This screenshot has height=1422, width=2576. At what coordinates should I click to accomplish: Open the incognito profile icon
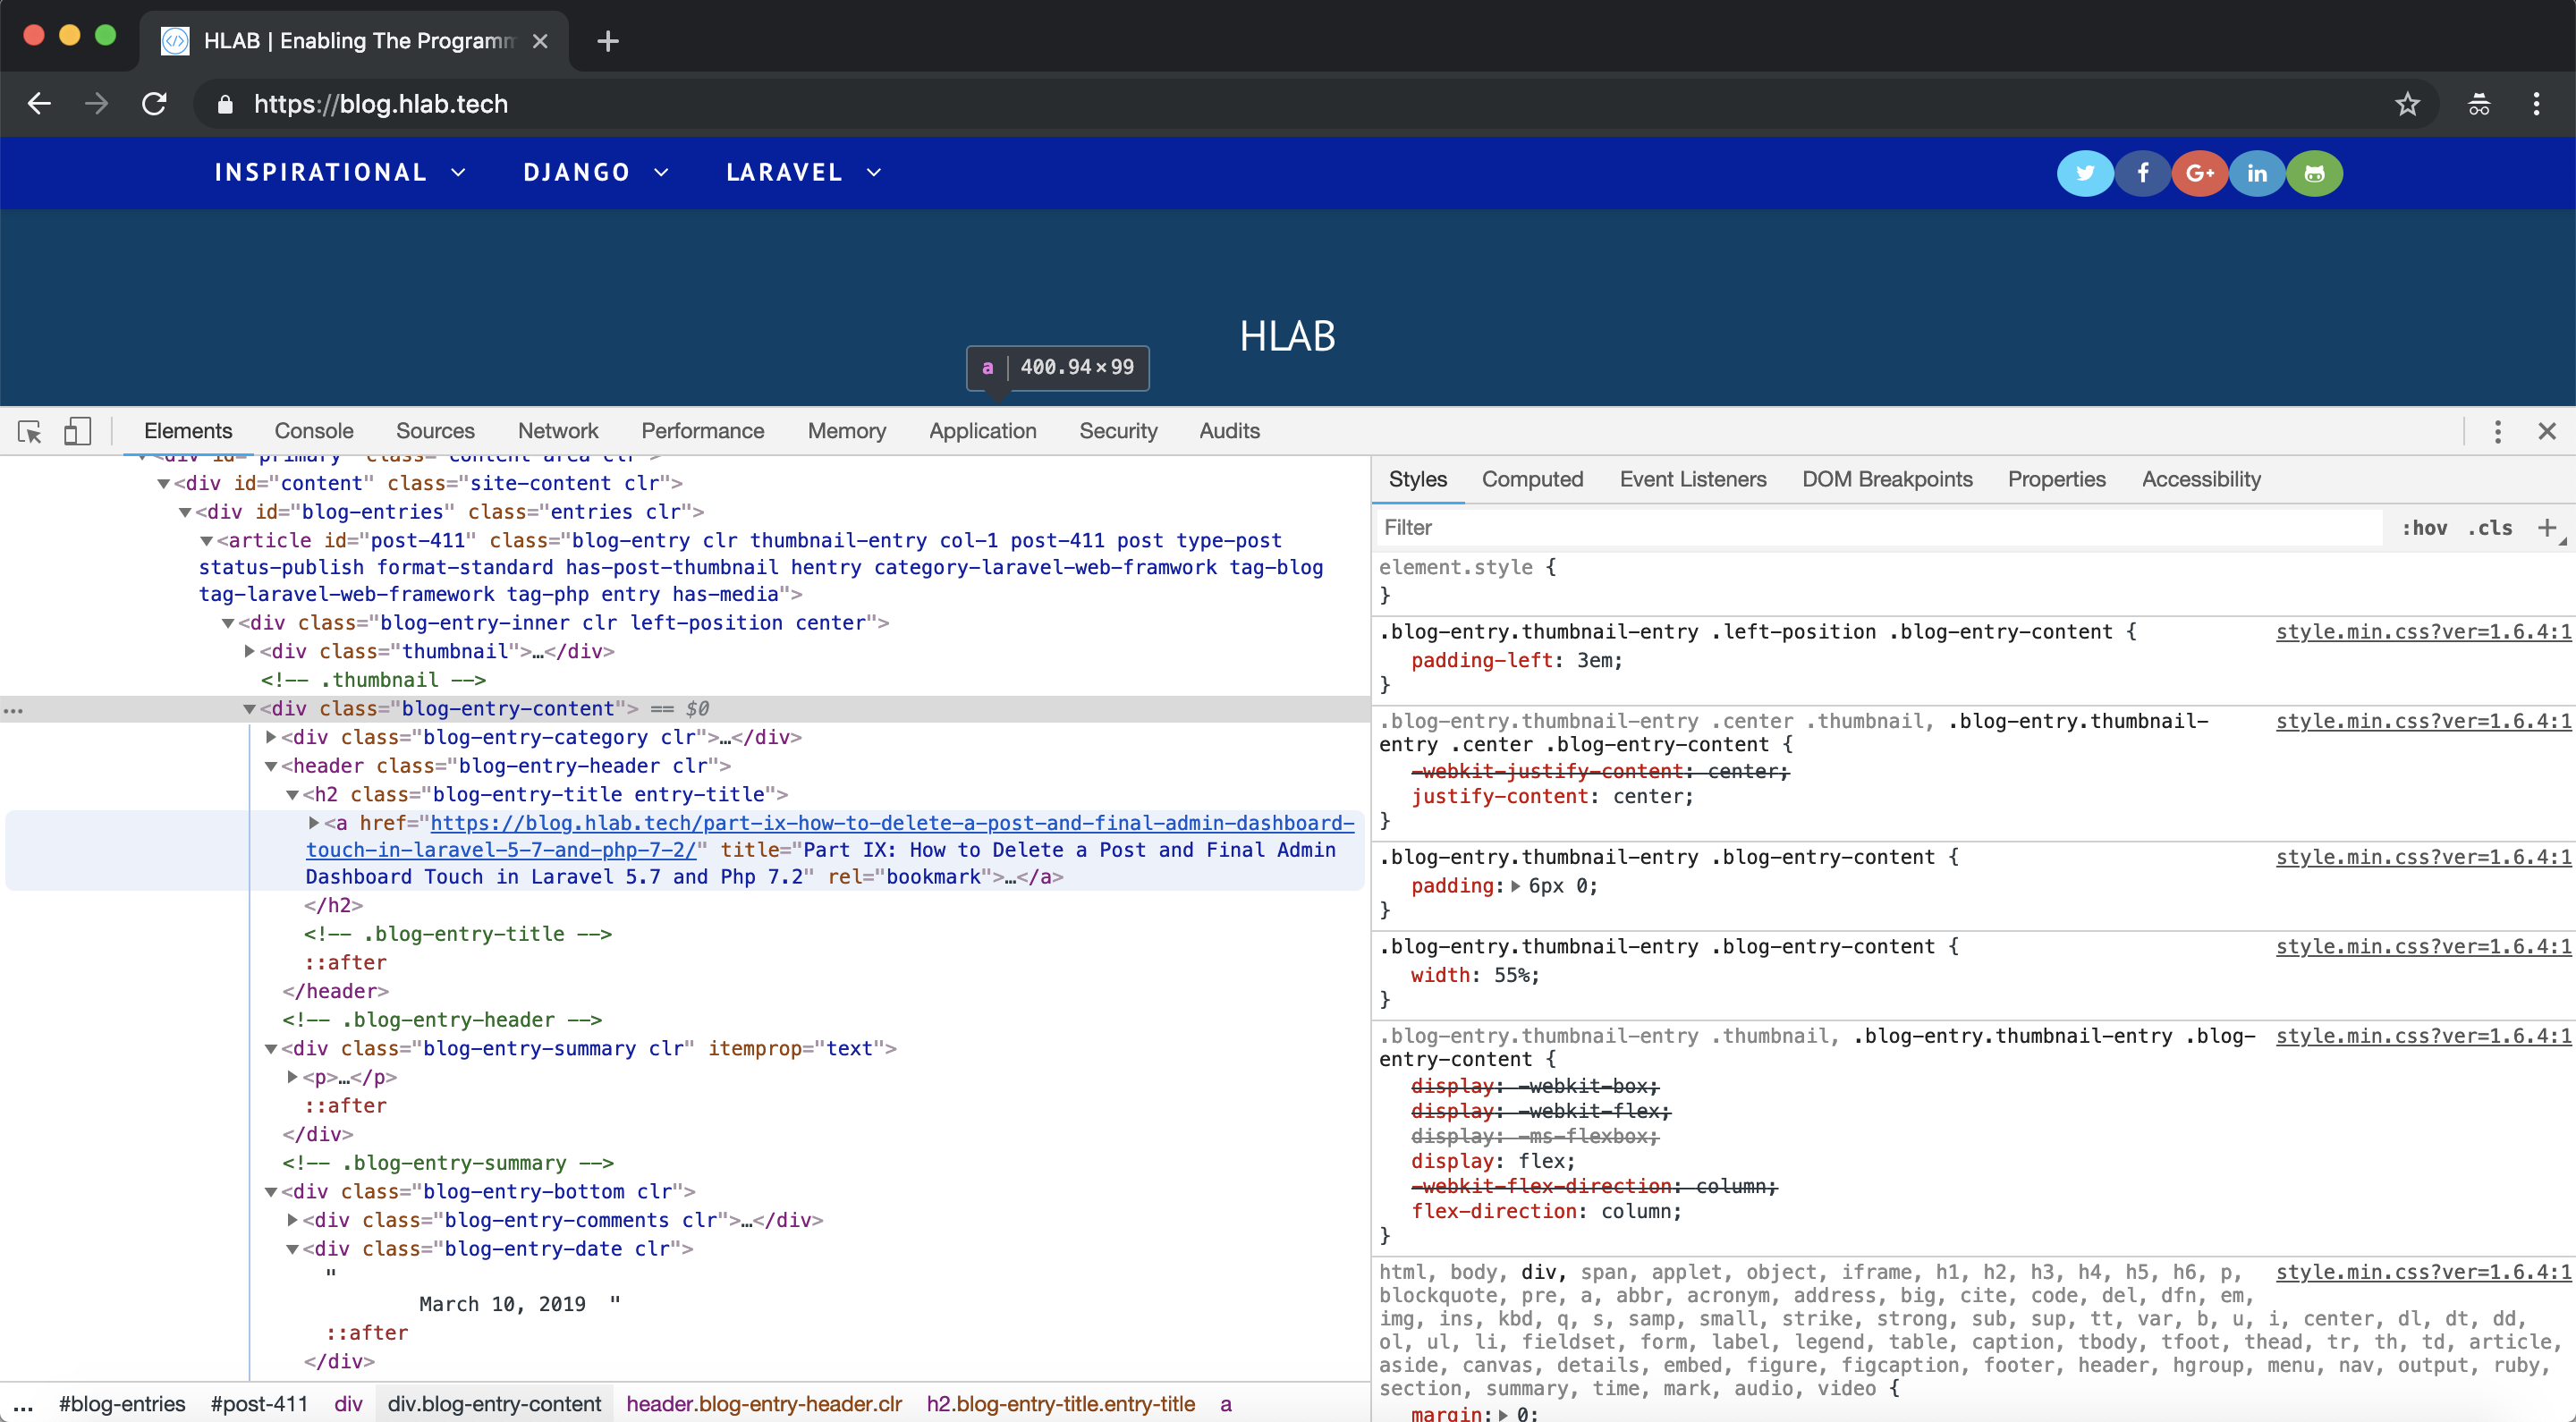(2478, 104)
